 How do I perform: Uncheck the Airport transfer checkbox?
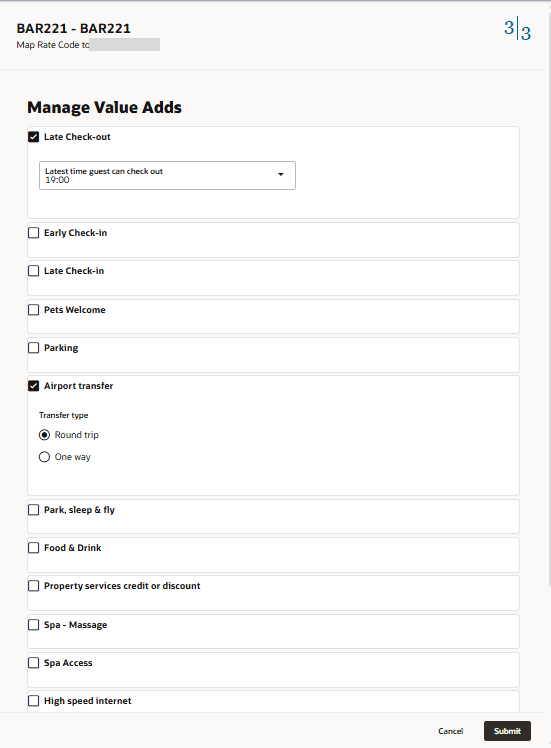click(x=33, y=386)
